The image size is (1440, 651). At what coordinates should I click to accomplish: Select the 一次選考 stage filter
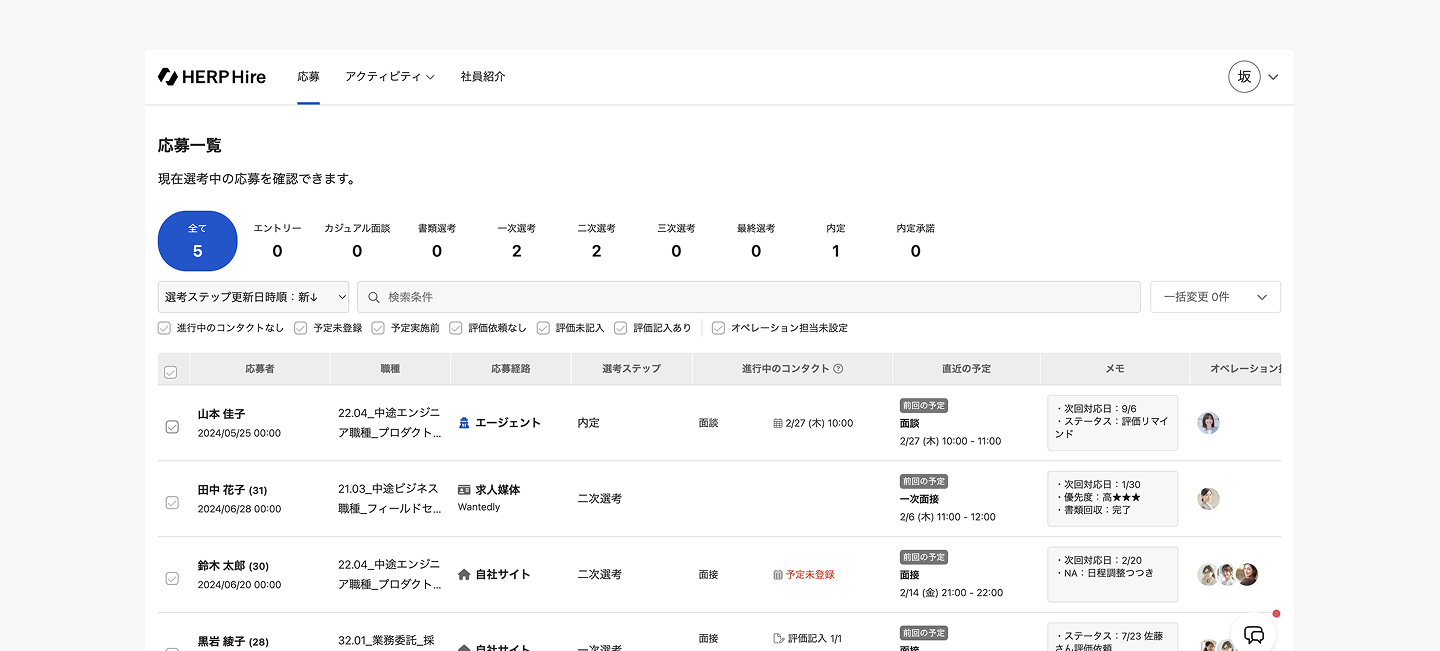[516, 241]
